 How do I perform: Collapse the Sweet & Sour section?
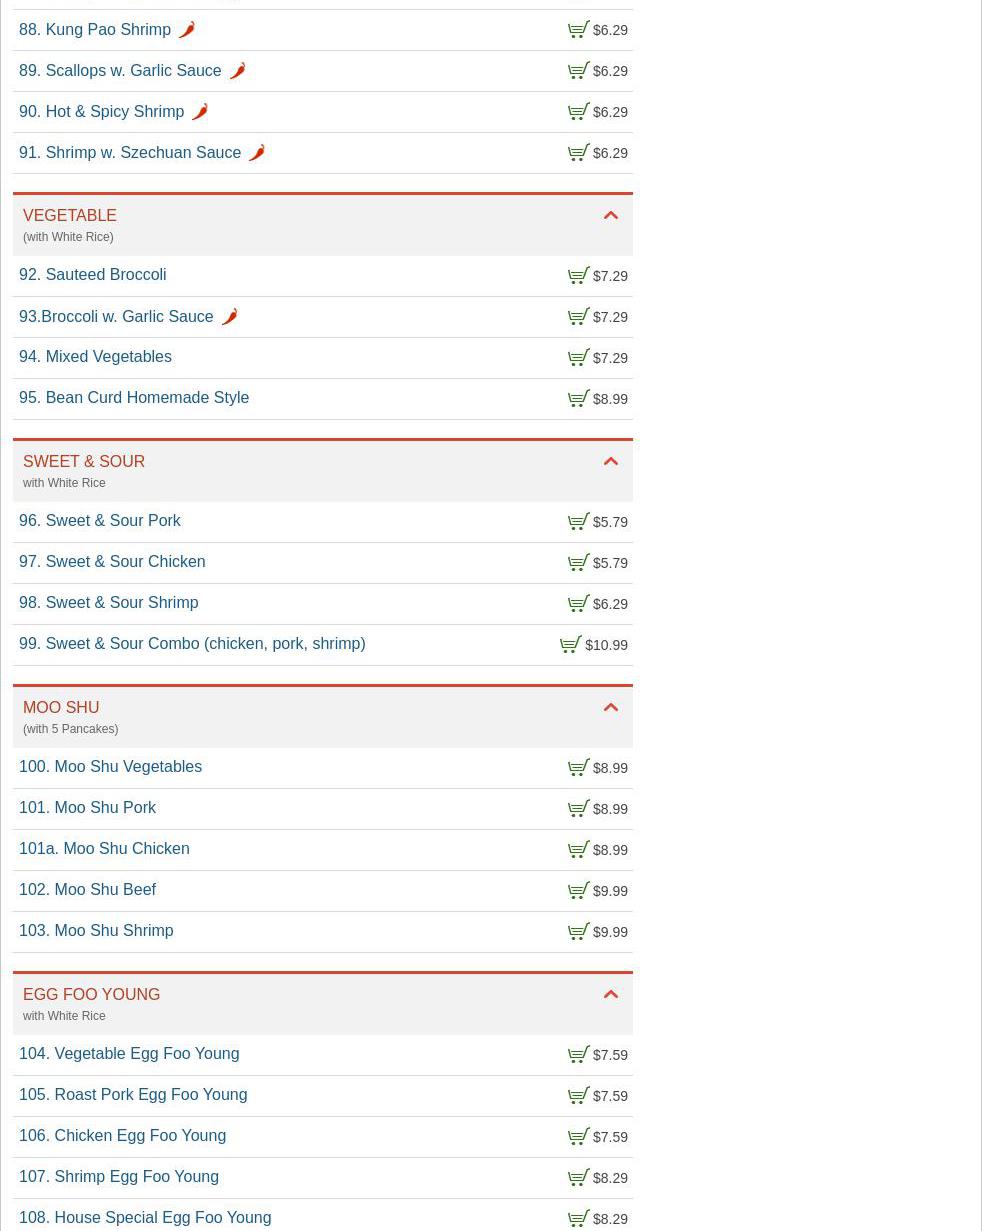611,462
